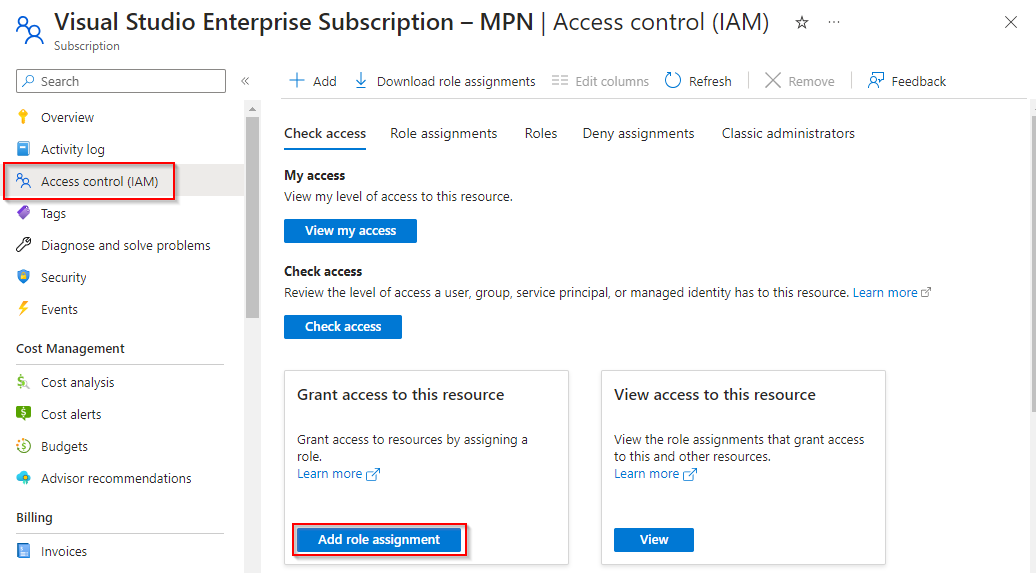Click the Security shield icon
This screenshot has width=1036, height=573.
(x=23, y=276)
